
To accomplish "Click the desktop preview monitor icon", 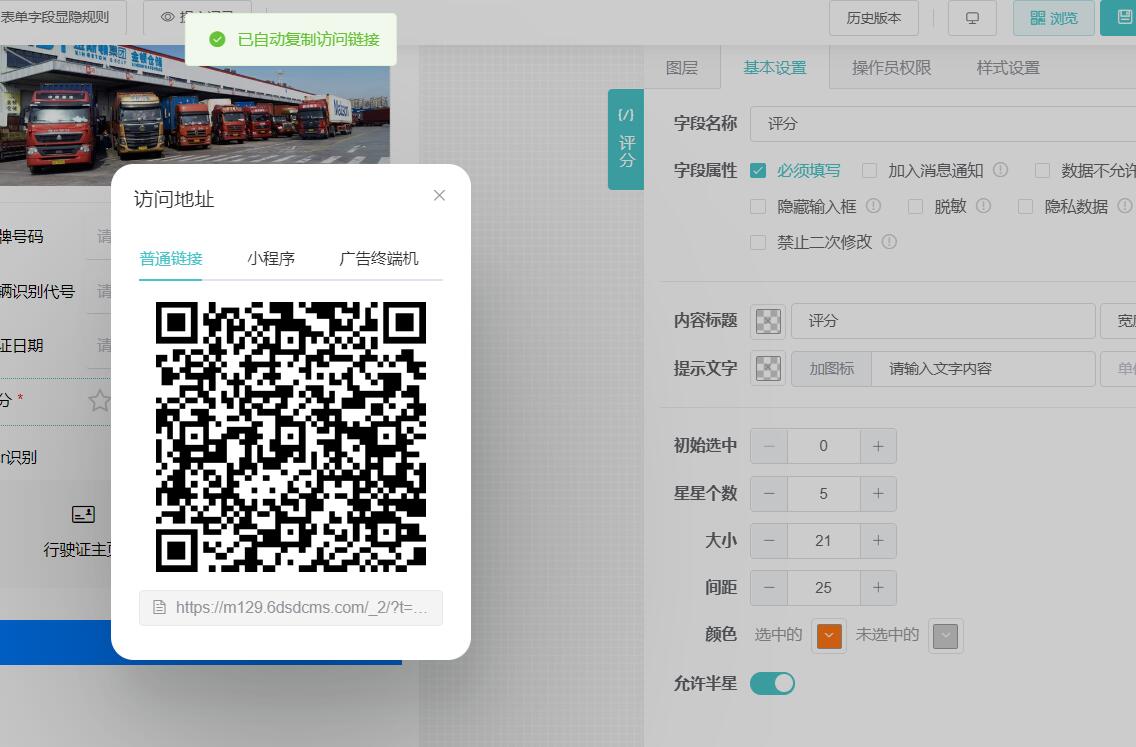I will [x=972, y=18].
